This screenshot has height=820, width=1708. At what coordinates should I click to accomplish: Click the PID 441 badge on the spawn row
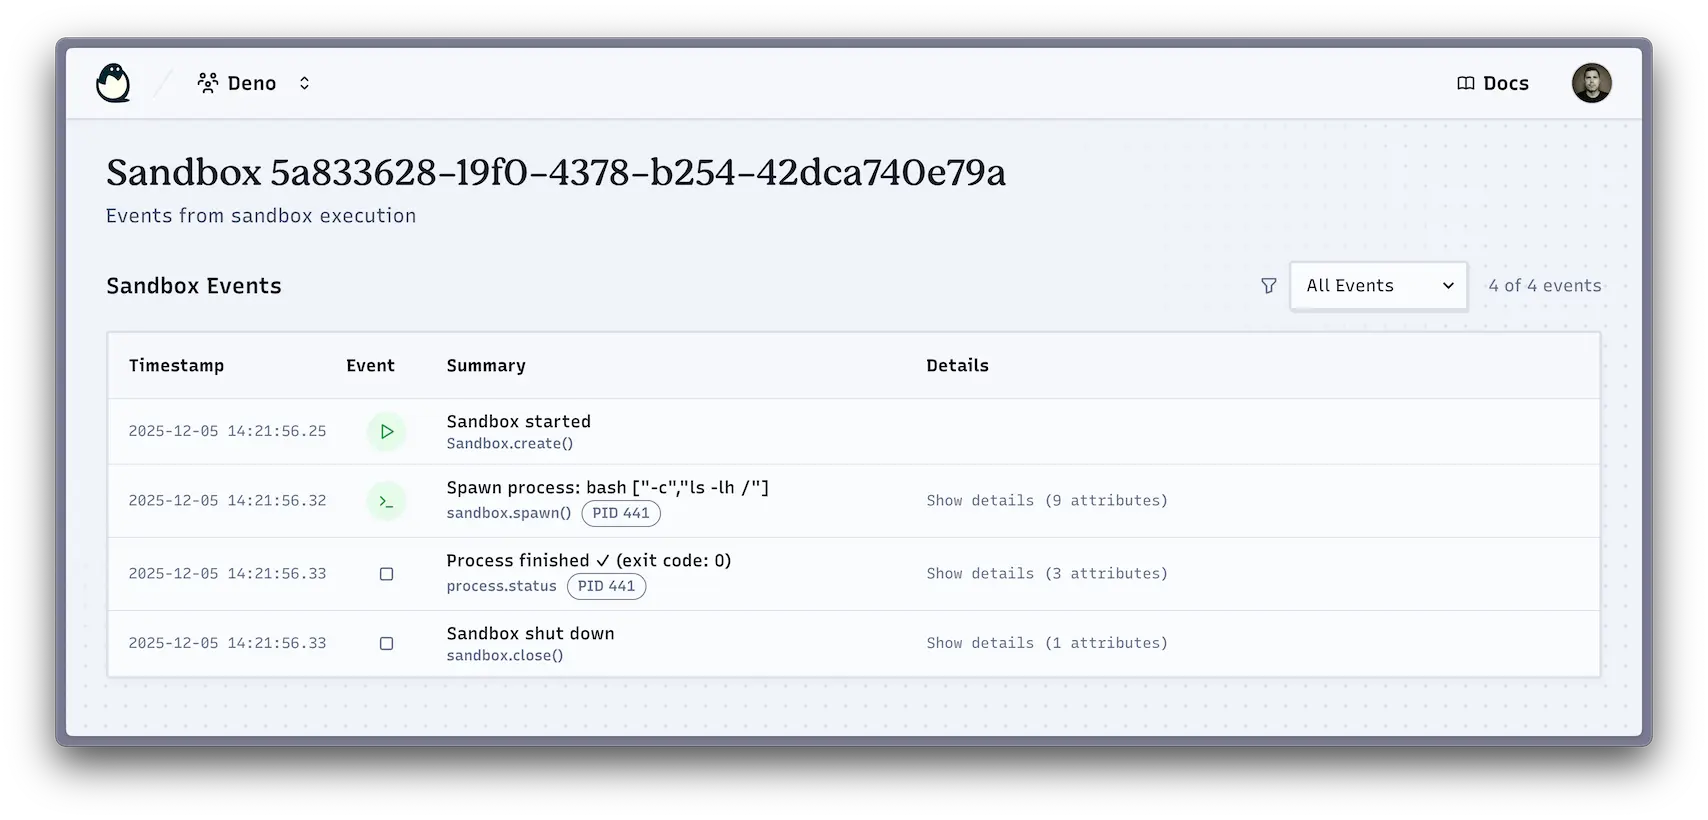click(621, 513)
